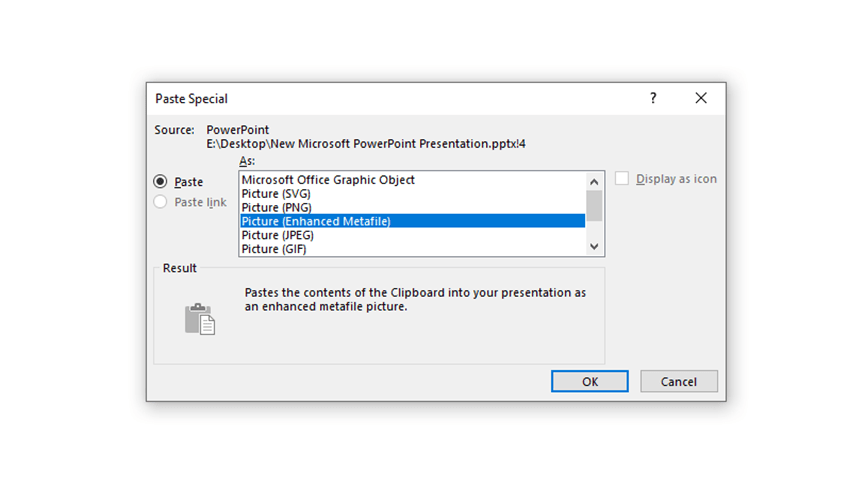865x504 pixels.
Task: Enable the Display as icon checkbox
Action: [x=622, y=179]
